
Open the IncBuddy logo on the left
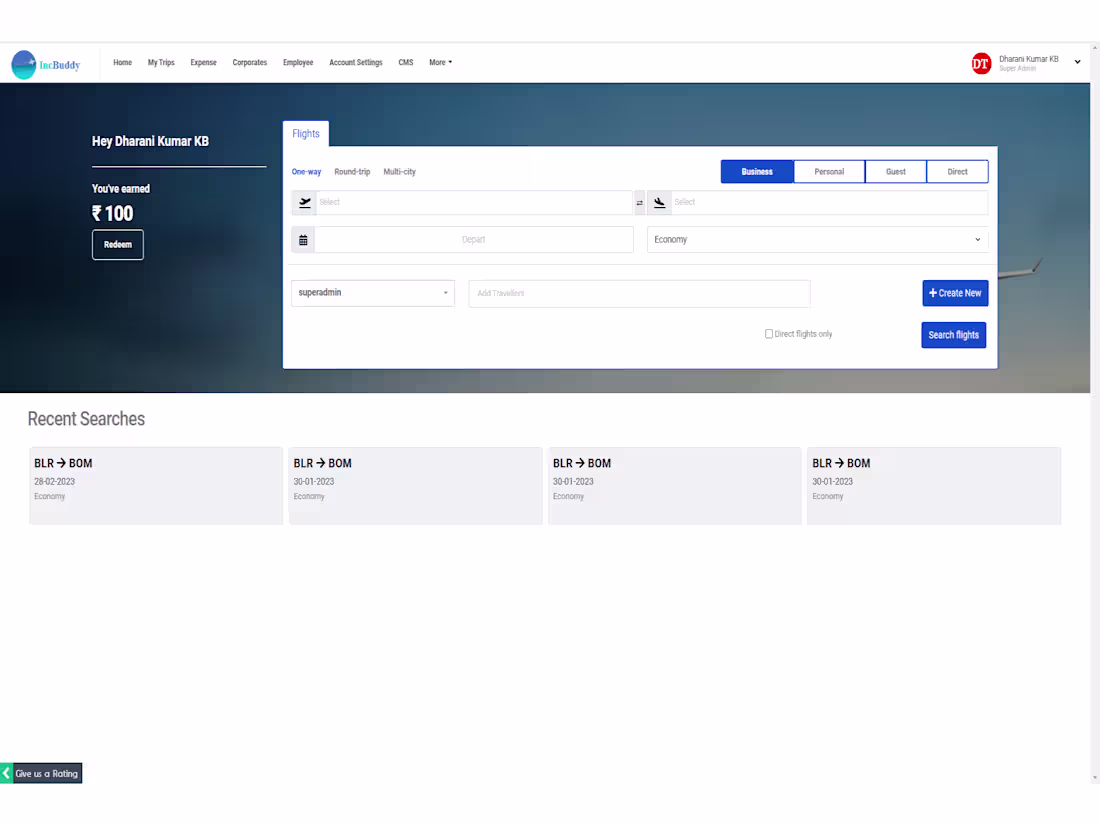coord(45,63)
